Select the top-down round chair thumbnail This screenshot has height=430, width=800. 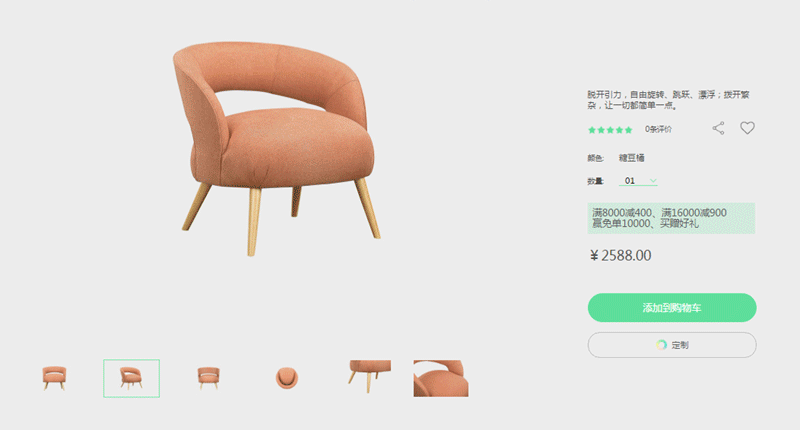287,378
